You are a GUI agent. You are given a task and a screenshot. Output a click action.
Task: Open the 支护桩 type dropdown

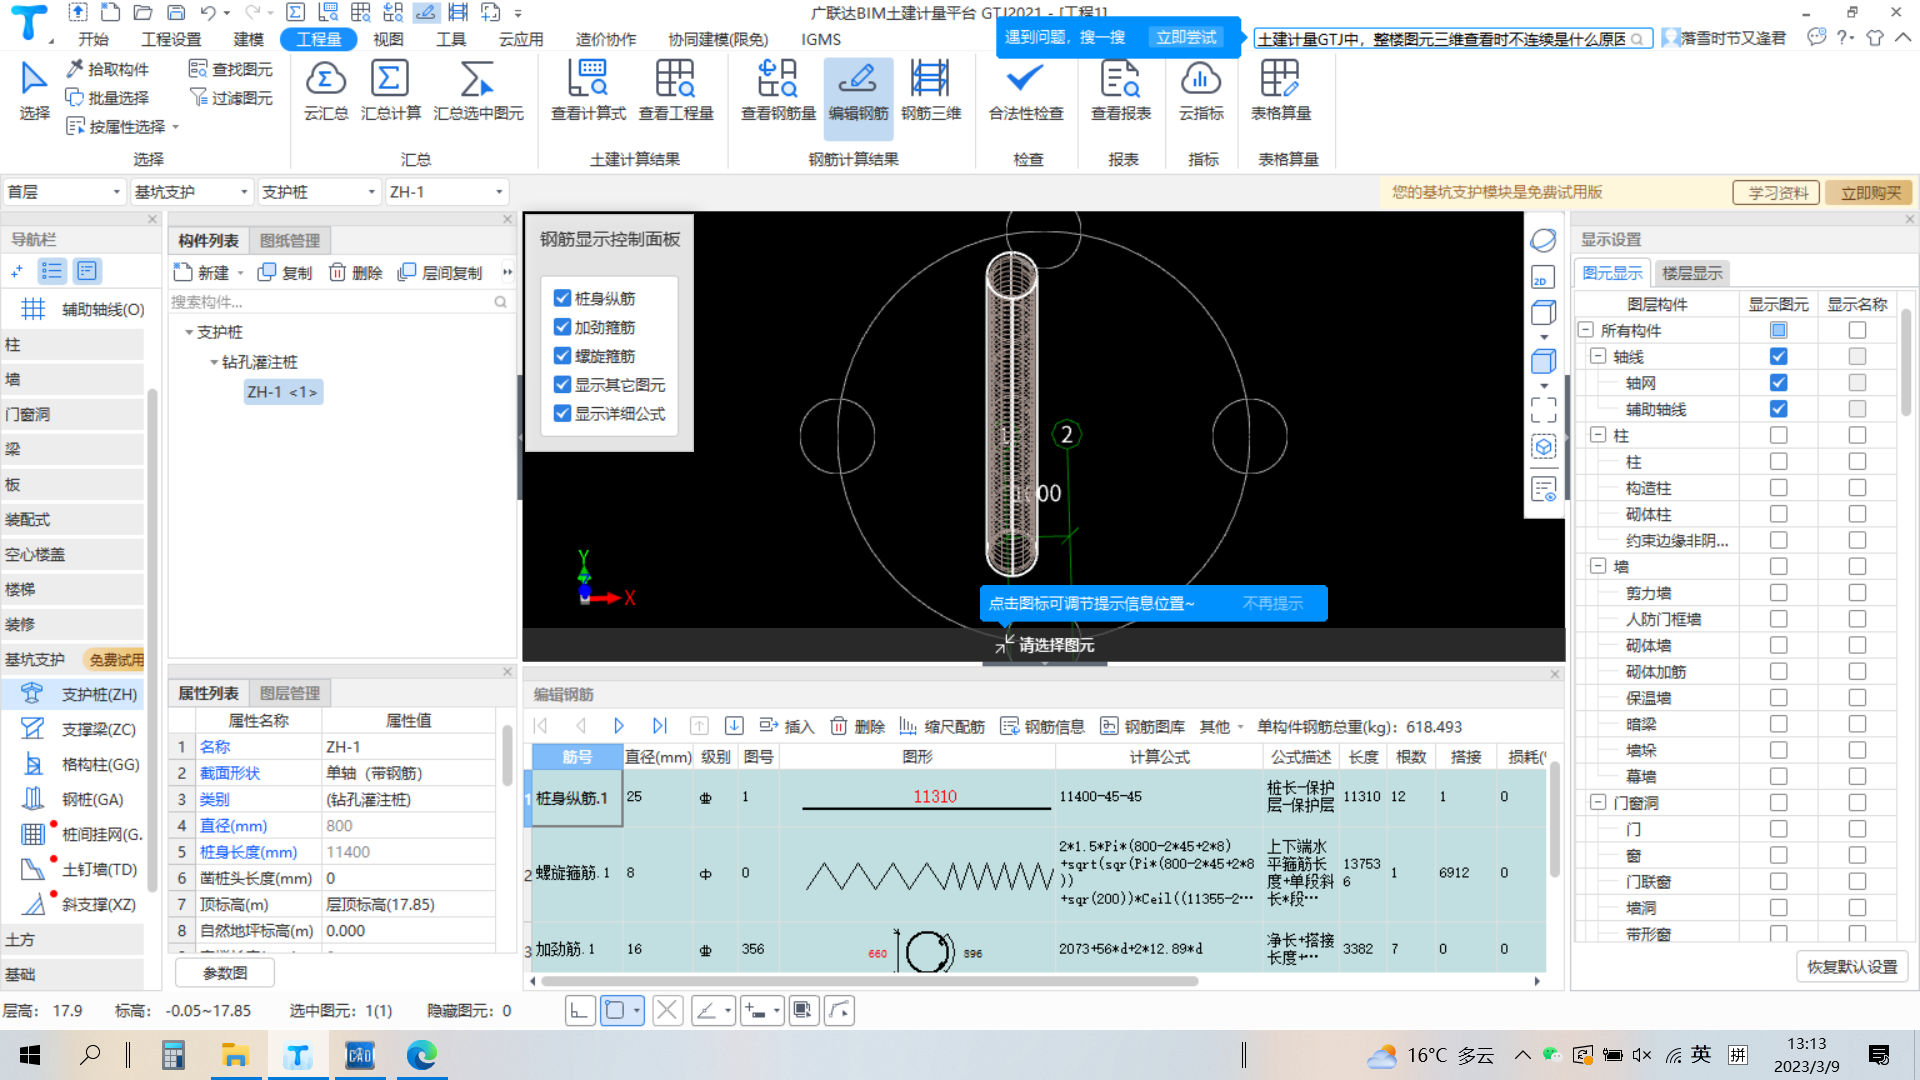pyautogui.click(x=319, y=192)
